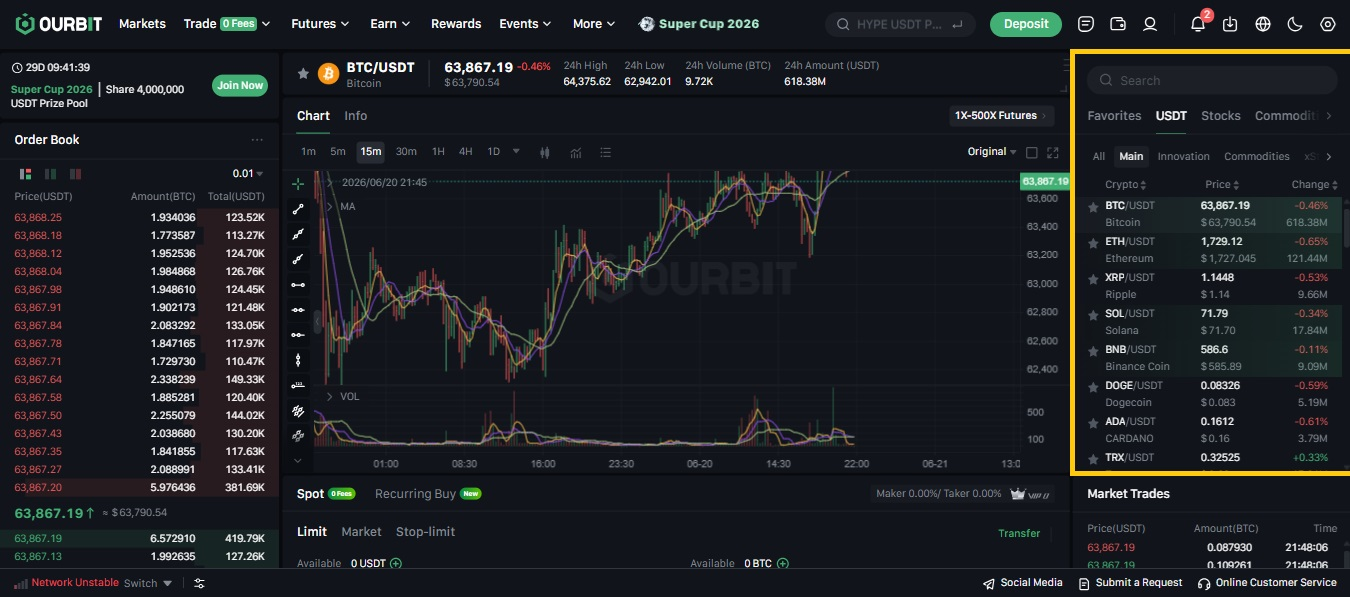Screen dimensions: 1350x597
Task: Open the language globe icon
Action: point(1263,24)
